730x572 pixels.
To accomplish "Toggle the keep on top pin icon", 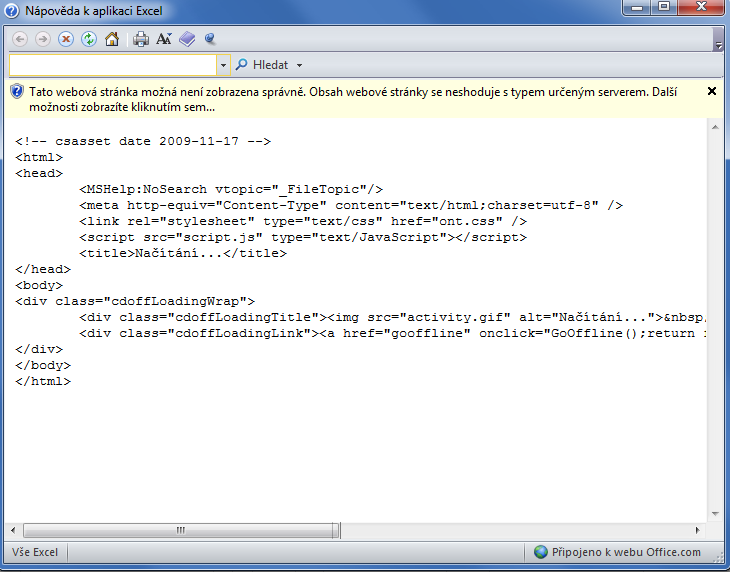I will click(210, 39).
